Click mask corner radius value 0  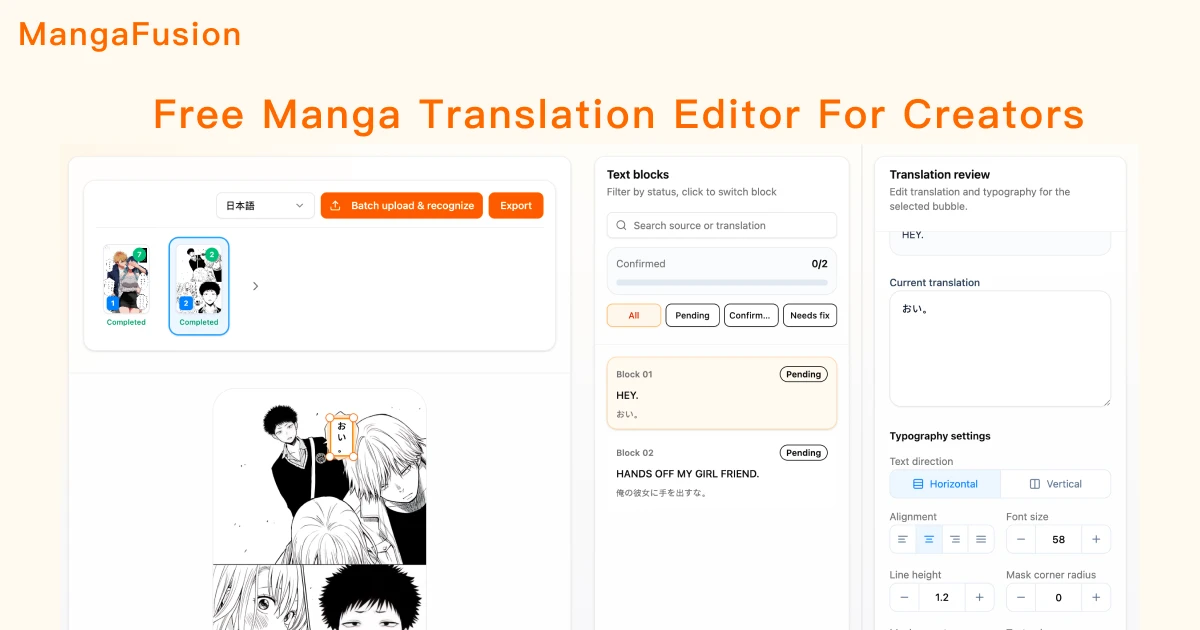[x=1059, y=597]
